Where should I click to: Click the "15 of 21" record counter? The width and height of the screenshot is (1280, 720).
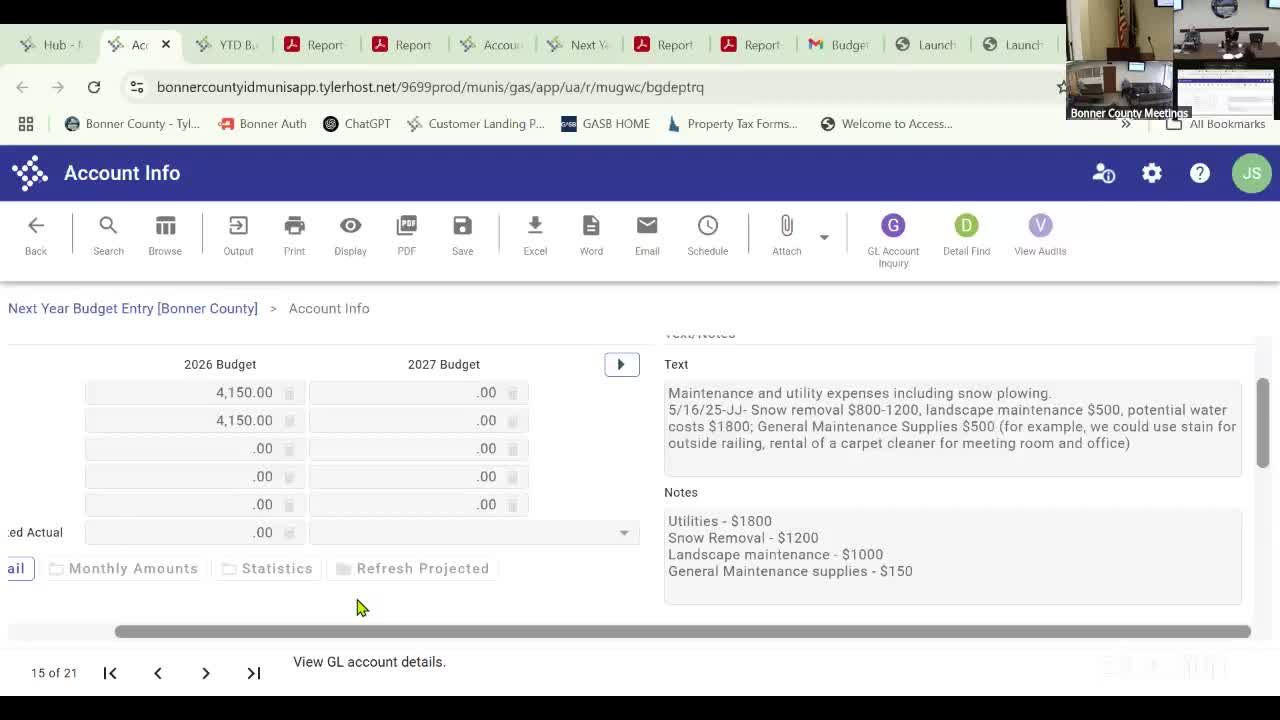[54, 673]
